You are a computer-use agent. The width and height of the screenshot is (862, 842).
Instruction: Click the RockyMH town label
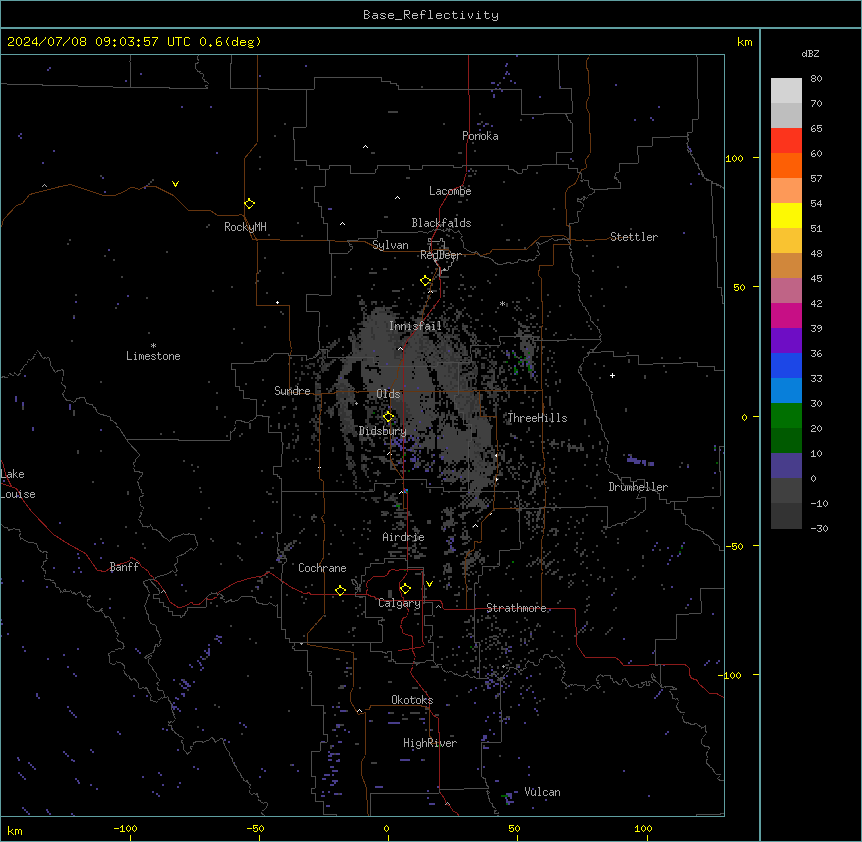click(245, 227)
